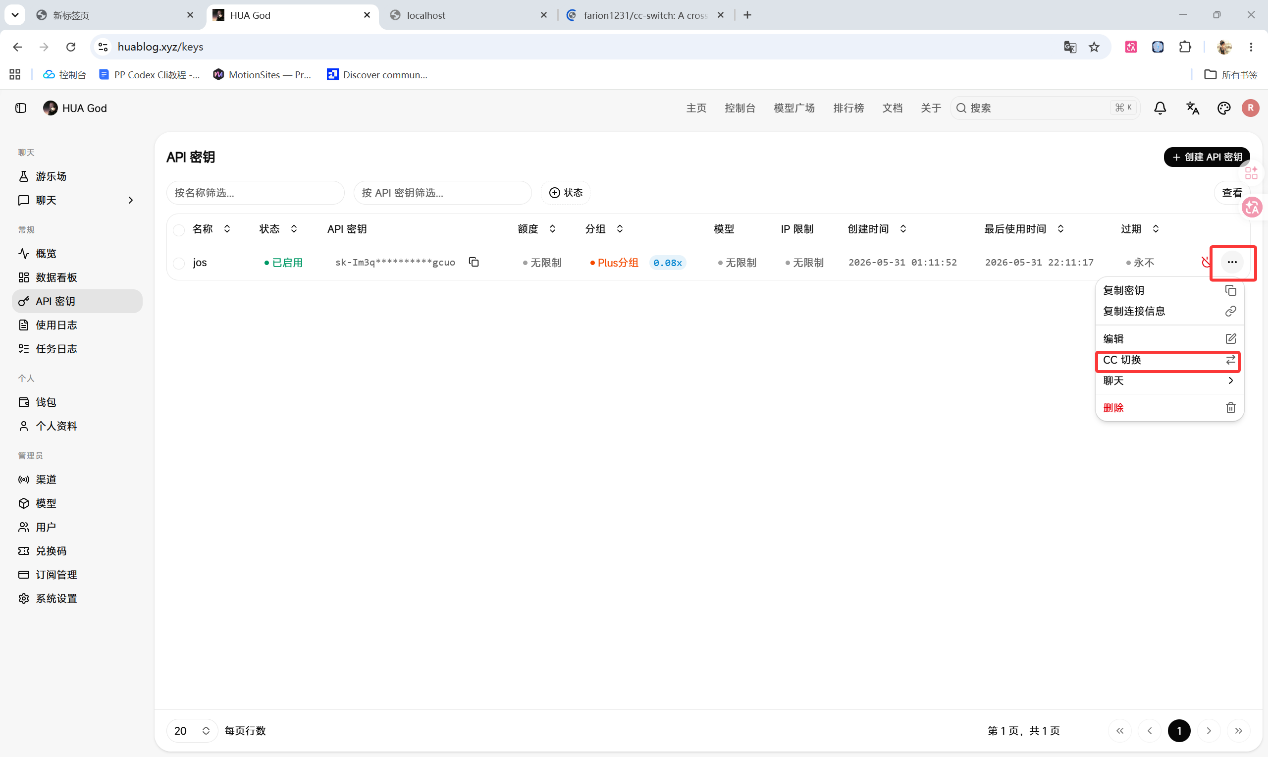
Task: Open task logs in sidebar
Action: tap(77, 349)
